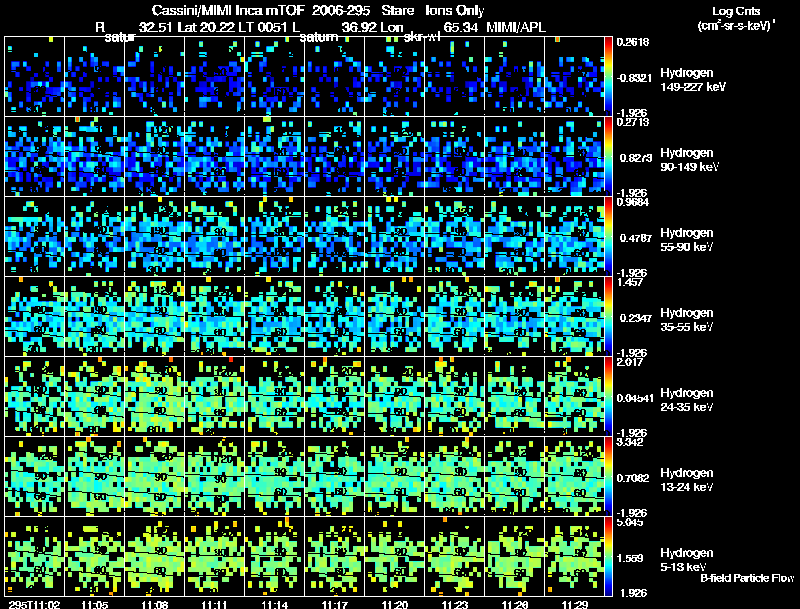Click the B-field Particle Flow label

(x=747, y=578)
